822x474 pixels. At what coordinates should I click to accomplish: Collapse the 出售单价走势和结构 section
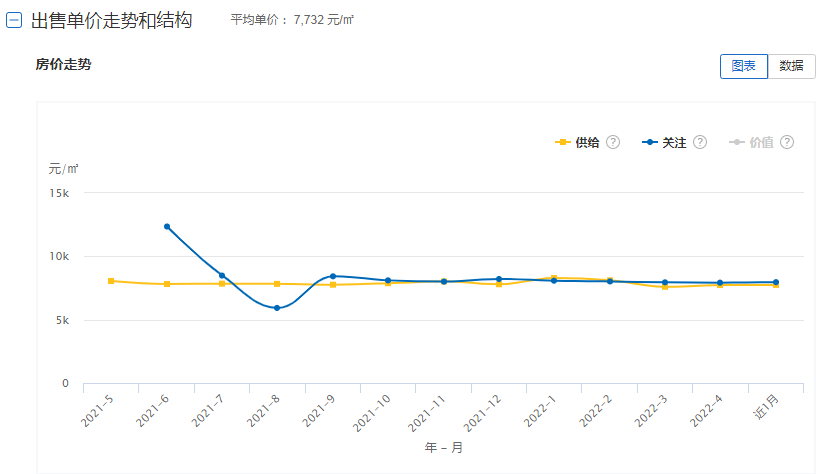click(15, 21)
